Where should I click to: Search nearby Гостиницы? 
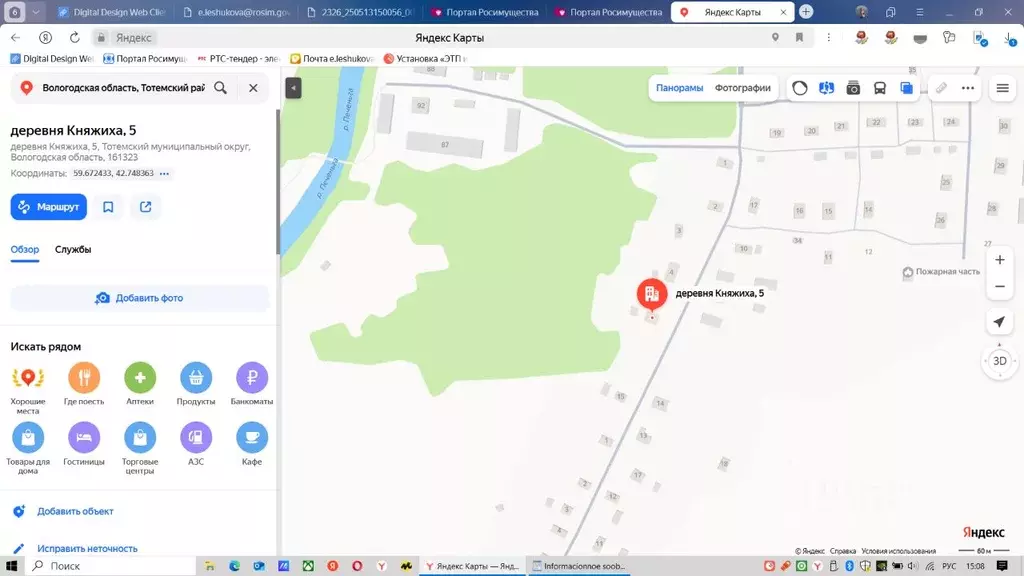click(84, 444)
